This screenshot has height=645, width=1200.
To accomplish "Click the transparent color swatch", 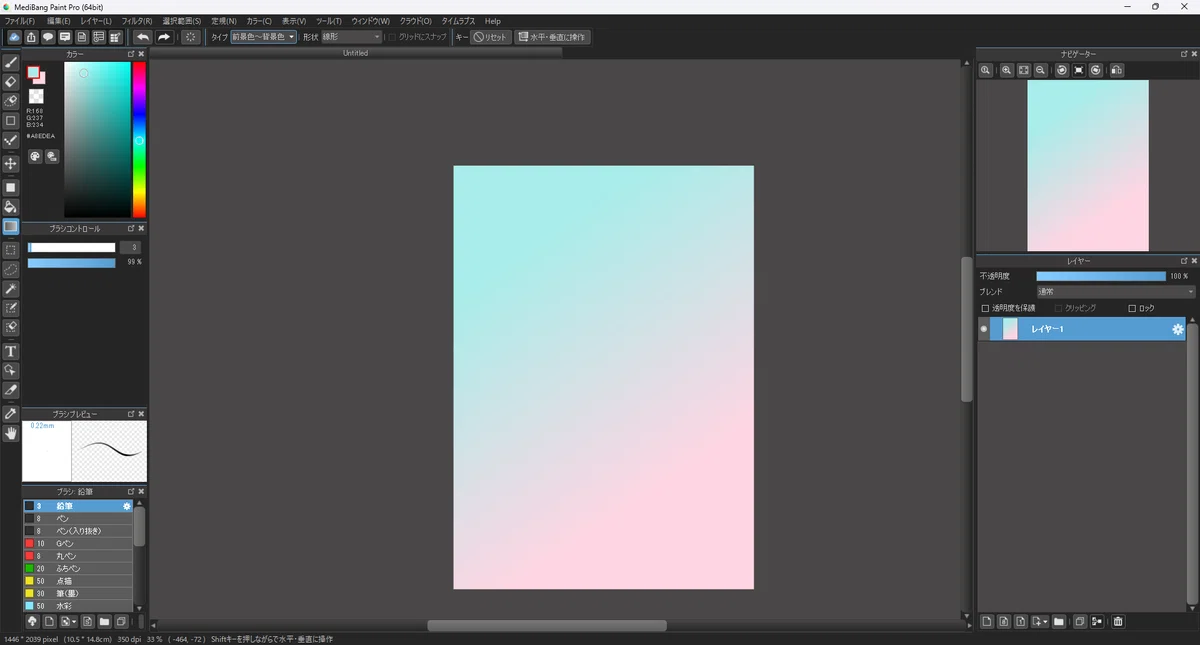I will [36, 97].
